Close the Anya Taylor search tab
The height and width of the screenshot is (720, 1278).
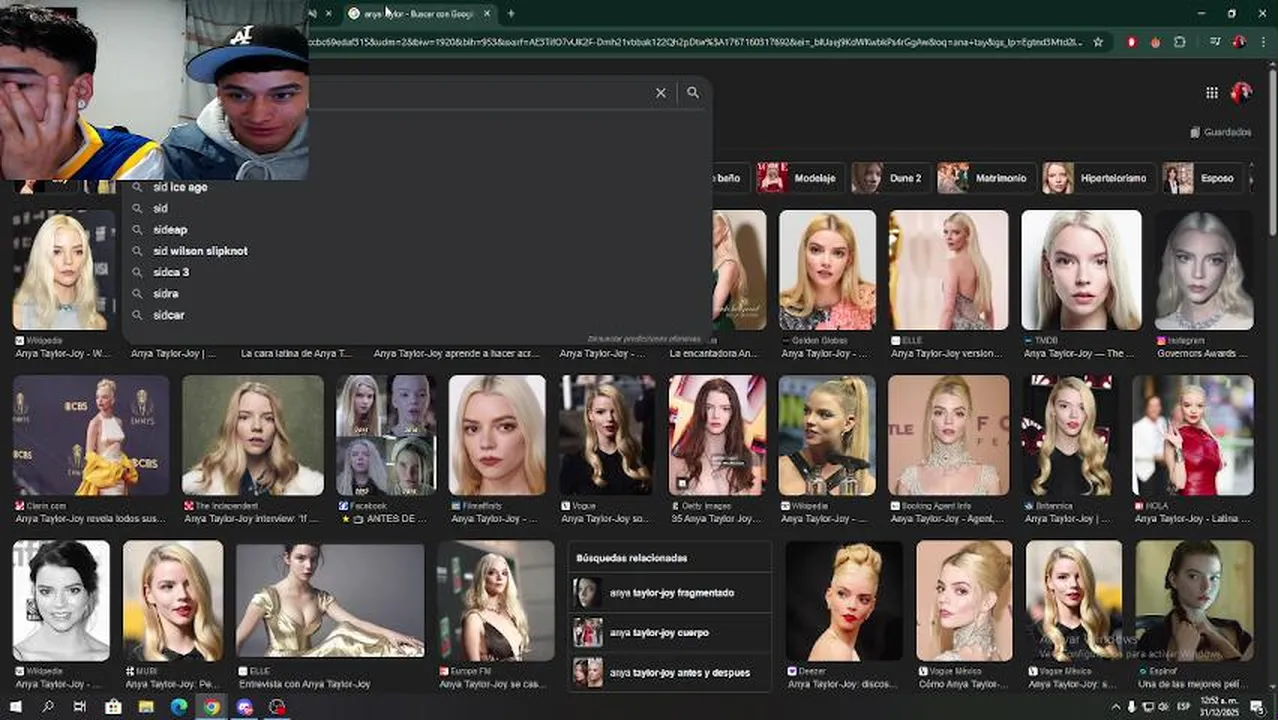tap(487, 13)
